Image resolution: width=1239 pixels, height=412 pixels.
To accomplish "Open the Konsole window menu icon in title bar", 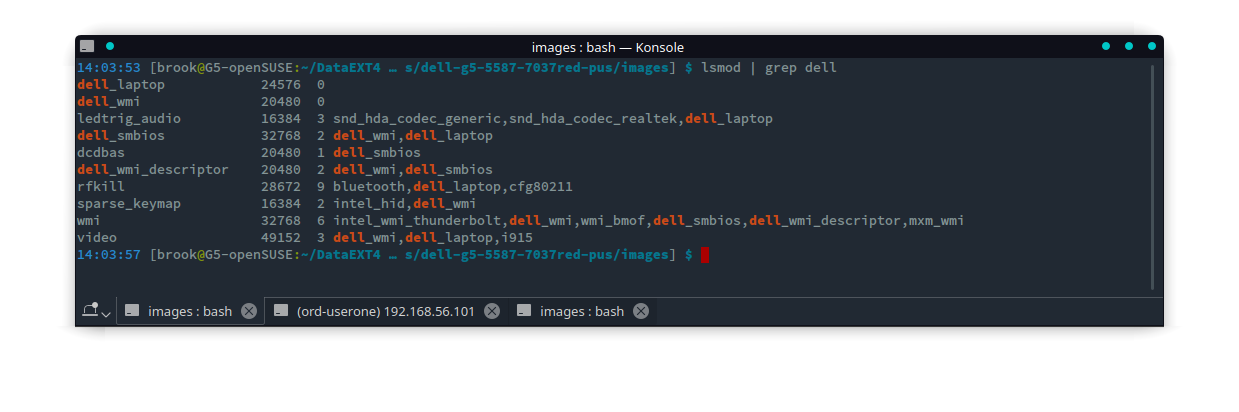I will click(x=88, y=46).
